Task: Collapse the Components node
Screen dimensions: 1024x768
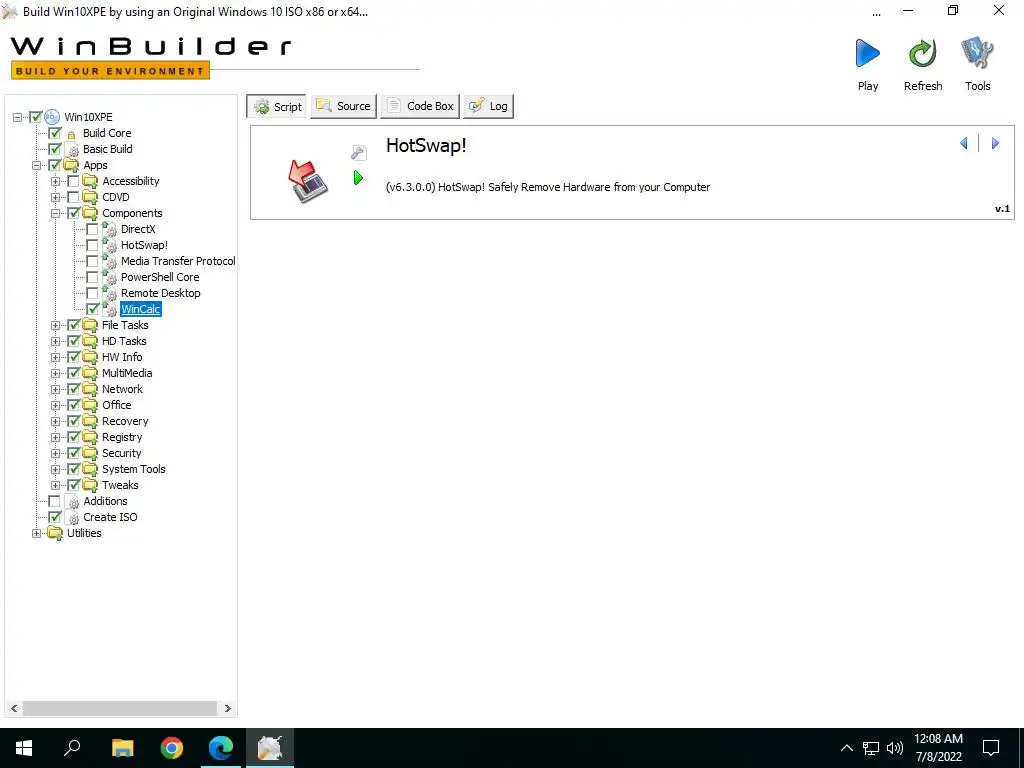Action: [56, 214]
